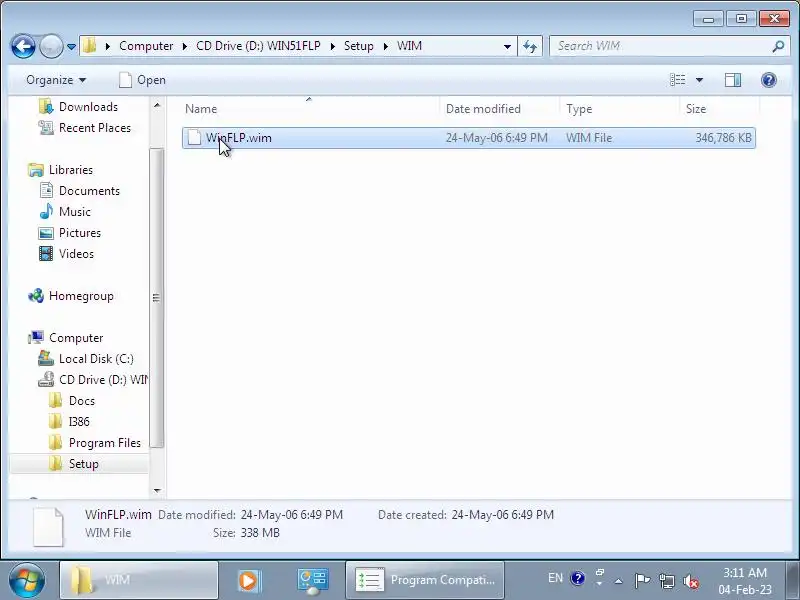Open the Pictures library
This screenshot has height=600, width=800.
[x=70, y=233]
